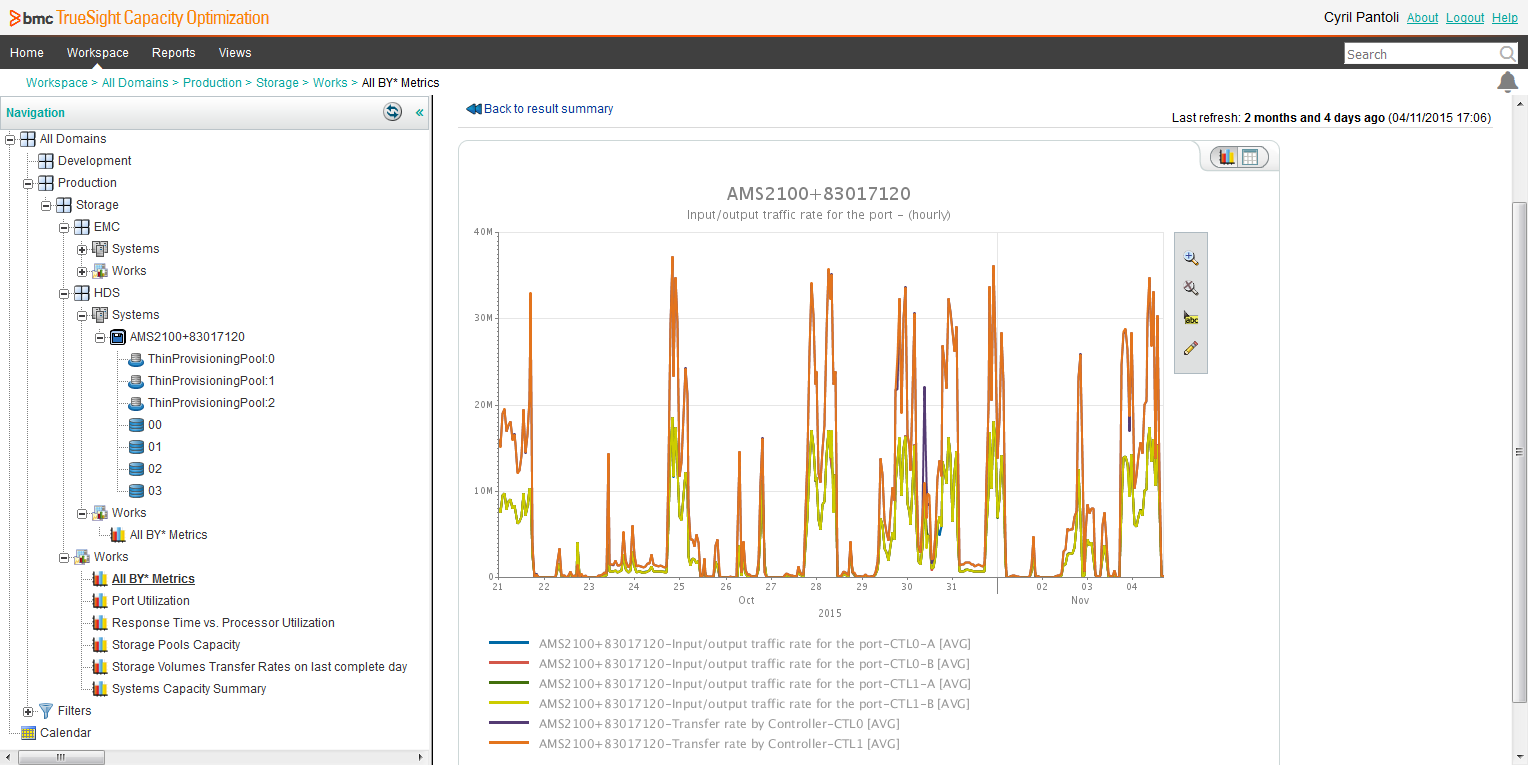Click the CTL1-A legend label
This screenshot has height=765, width=1528.
click(x=754, y=684)
